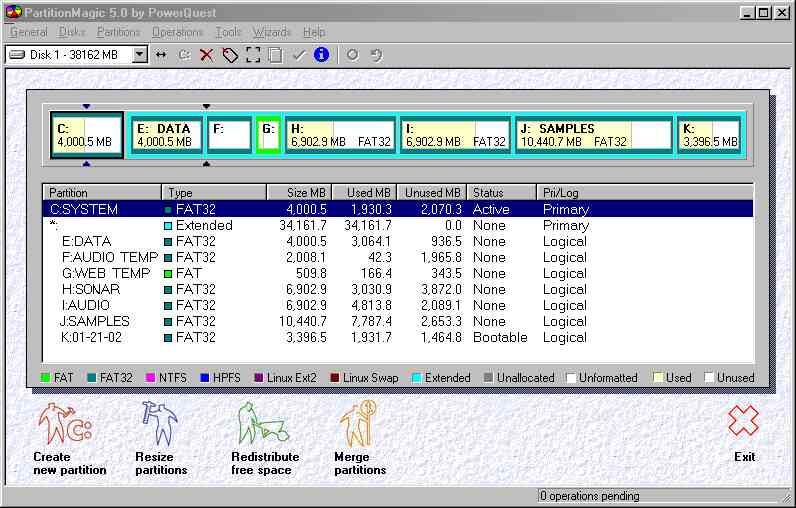The image size is (796, 508).
Task: Click the NTFS magenta legend swatch
Action: (152, 378)
